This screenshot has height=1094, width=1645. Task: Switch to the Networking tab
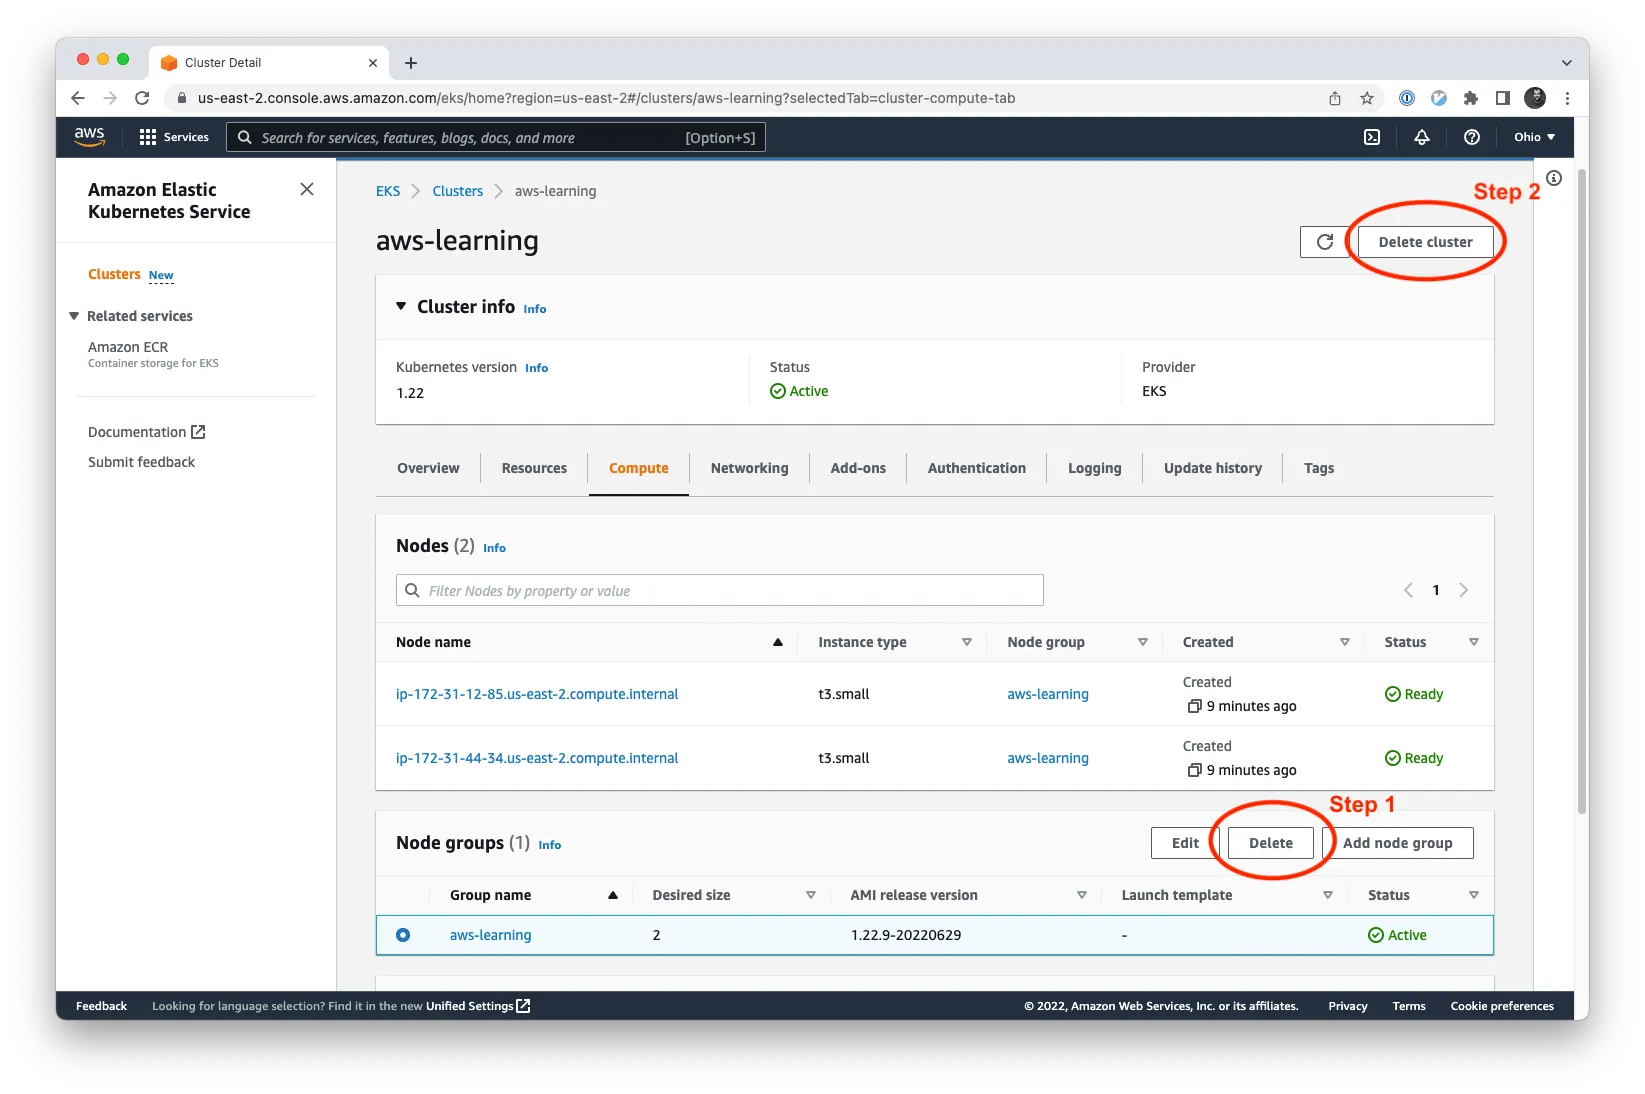(x=749, y=468)
